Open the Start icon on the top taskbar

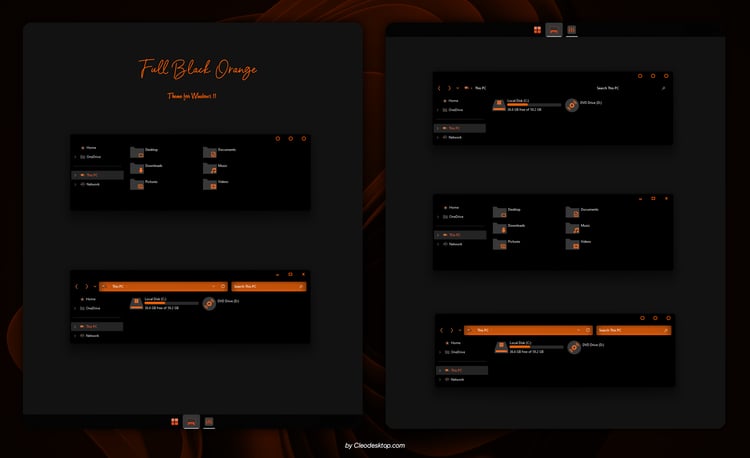pyautogui.click(x=537, y=30)
